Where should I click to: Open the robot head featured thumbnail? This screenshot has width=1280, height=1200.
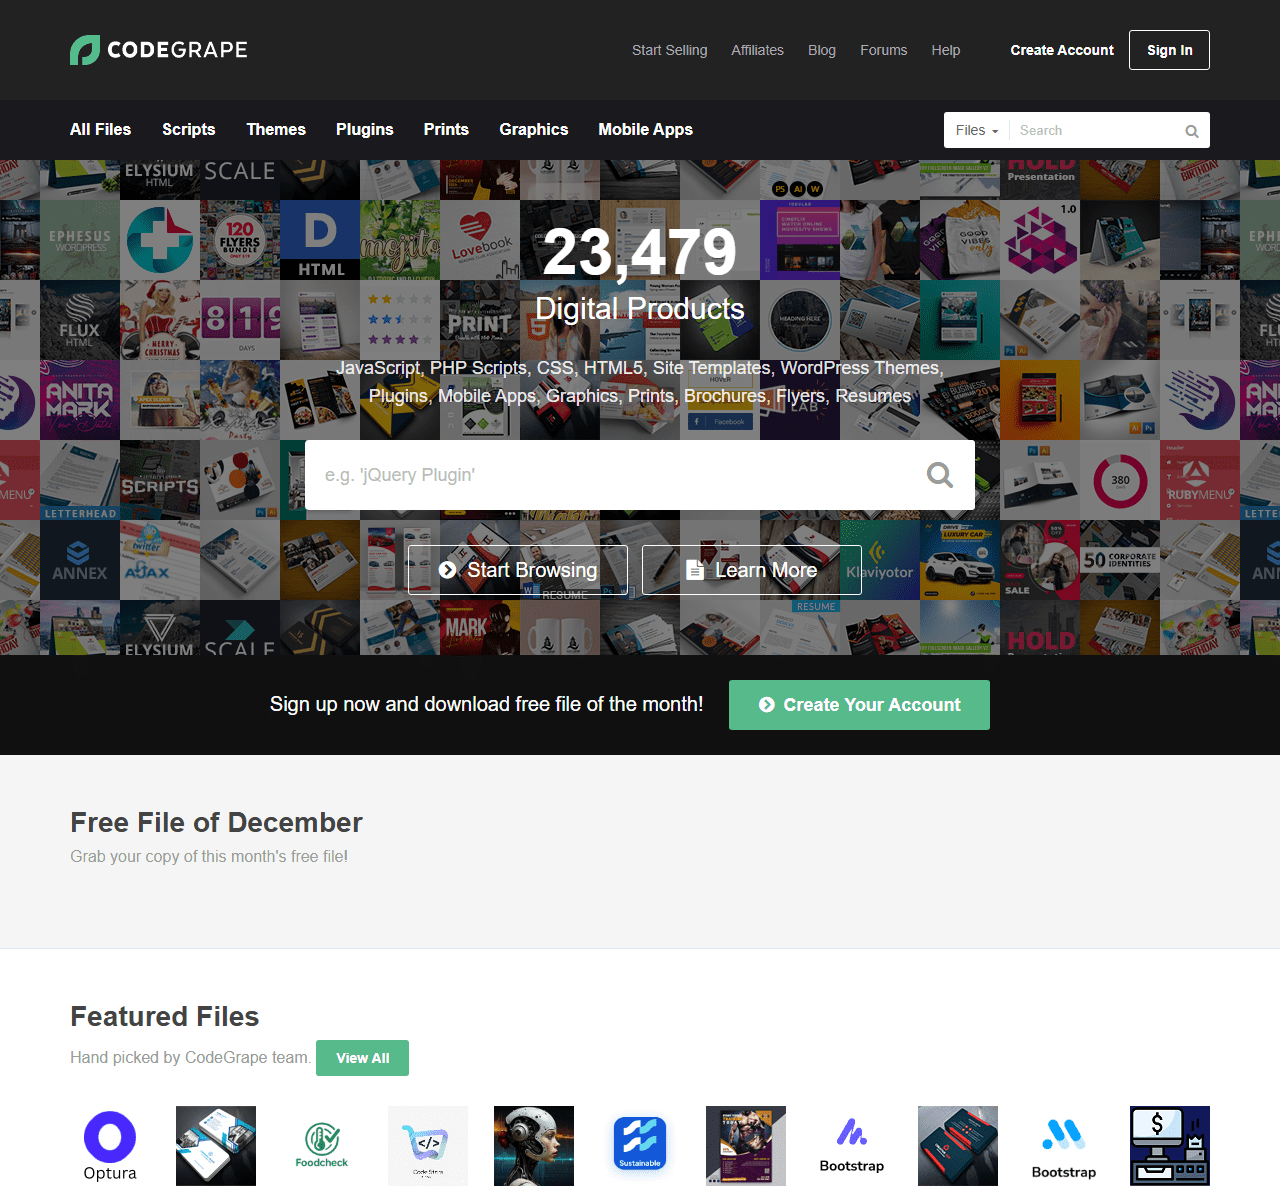(x=534, y=1146)
